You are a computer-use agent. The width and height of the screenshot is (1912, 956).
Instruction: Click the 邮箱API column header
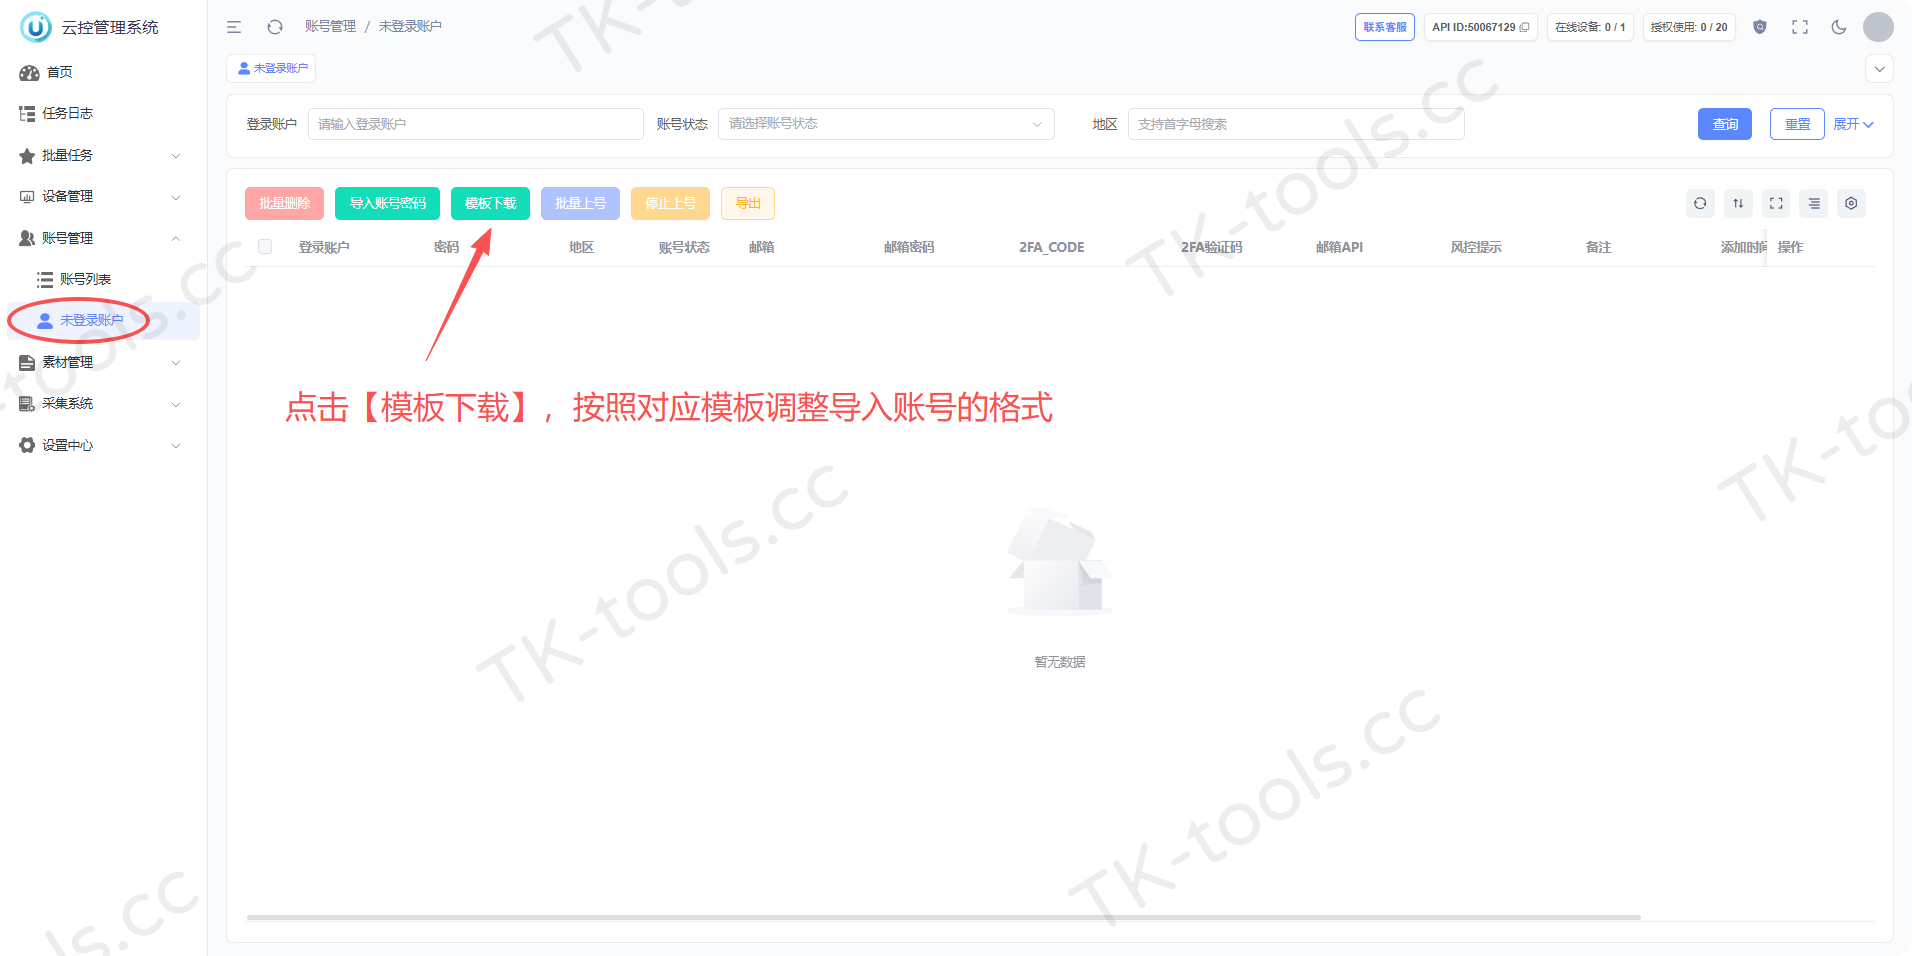pyautogui.click(x=1339, y=247)
